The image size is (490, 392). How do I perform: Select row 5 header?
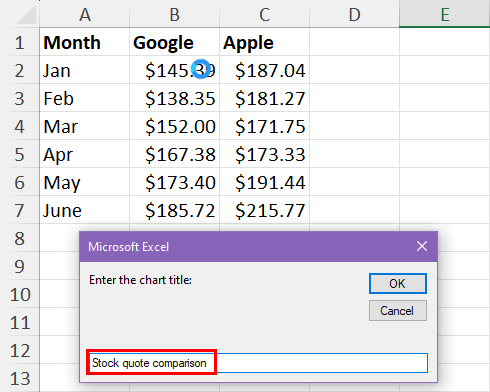(x=19, y=154)
